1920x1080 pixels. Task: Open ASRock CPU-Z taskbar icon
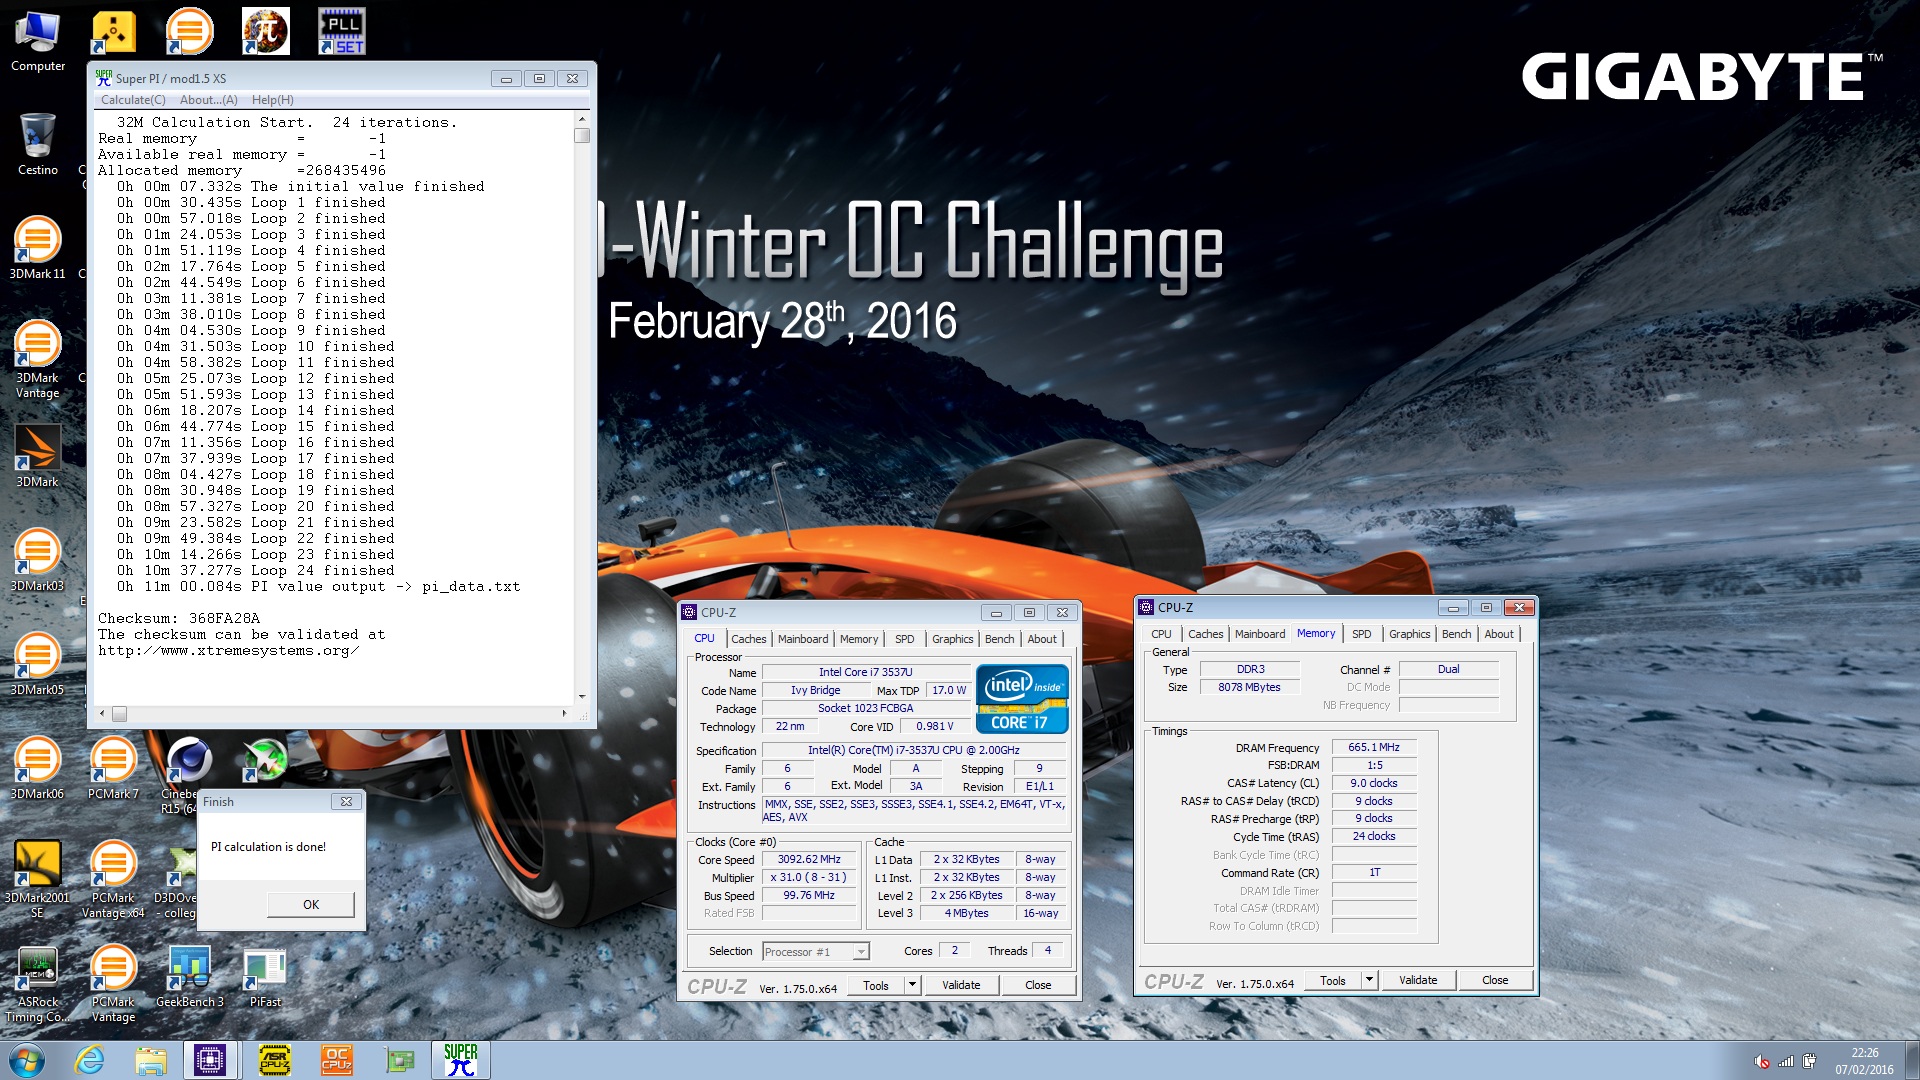tap(275, 1060)
